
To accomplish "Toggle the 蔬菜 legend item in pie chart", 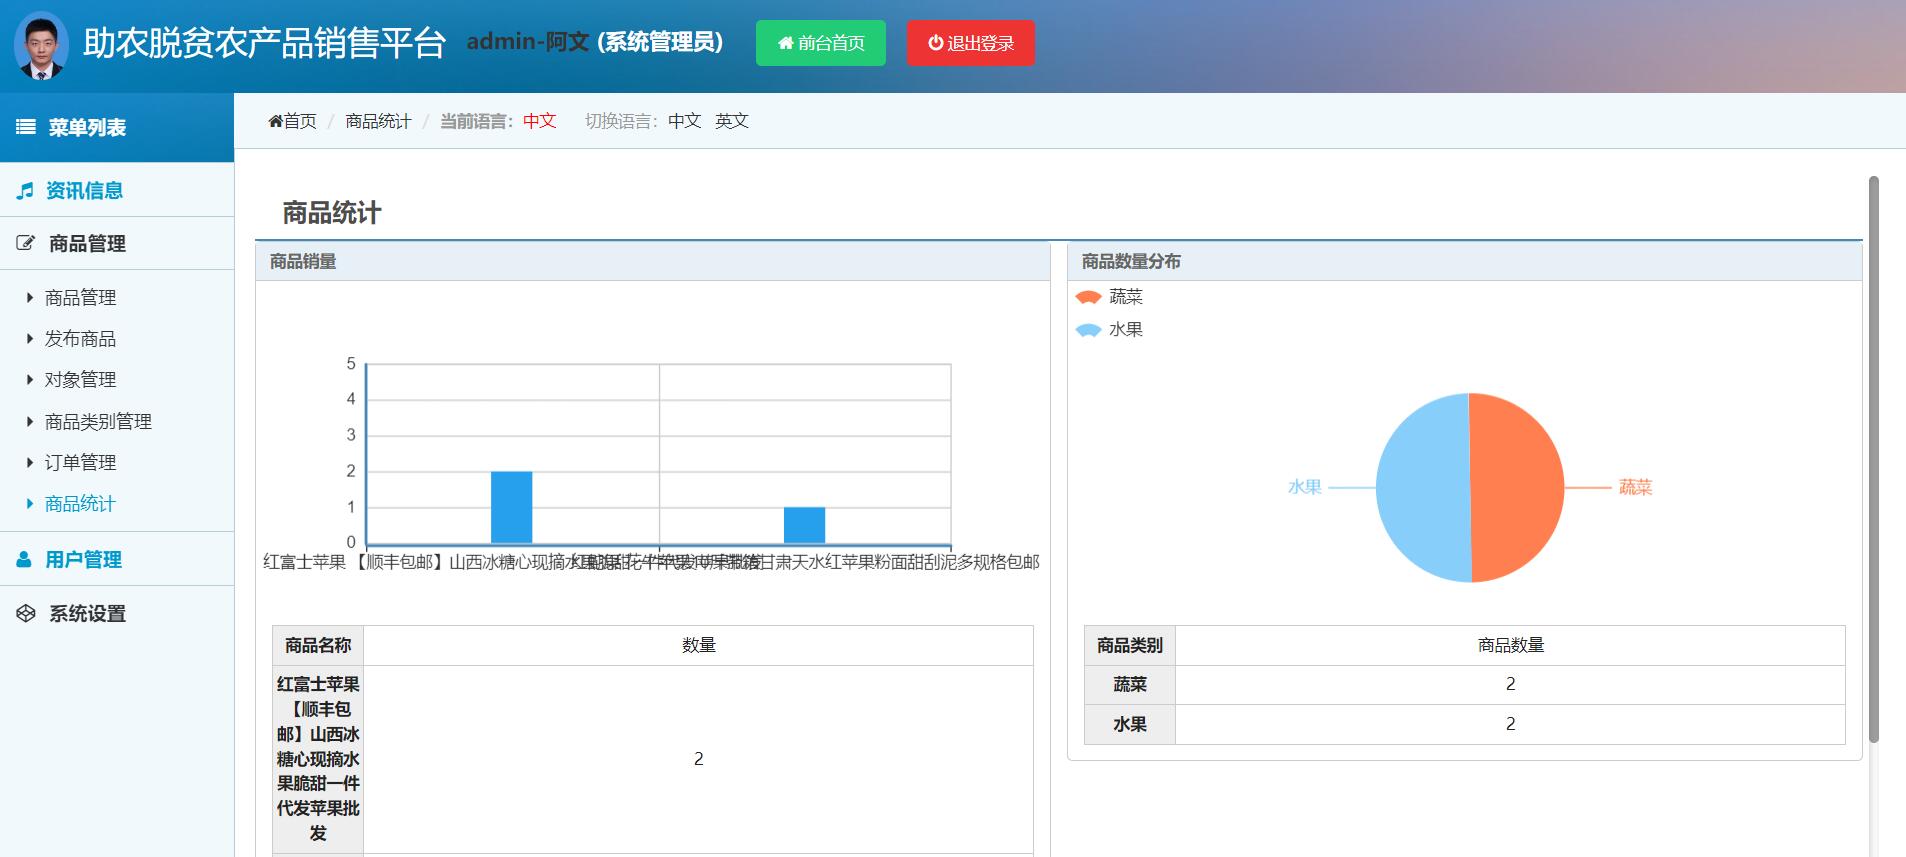I will tap(1109, 296).
